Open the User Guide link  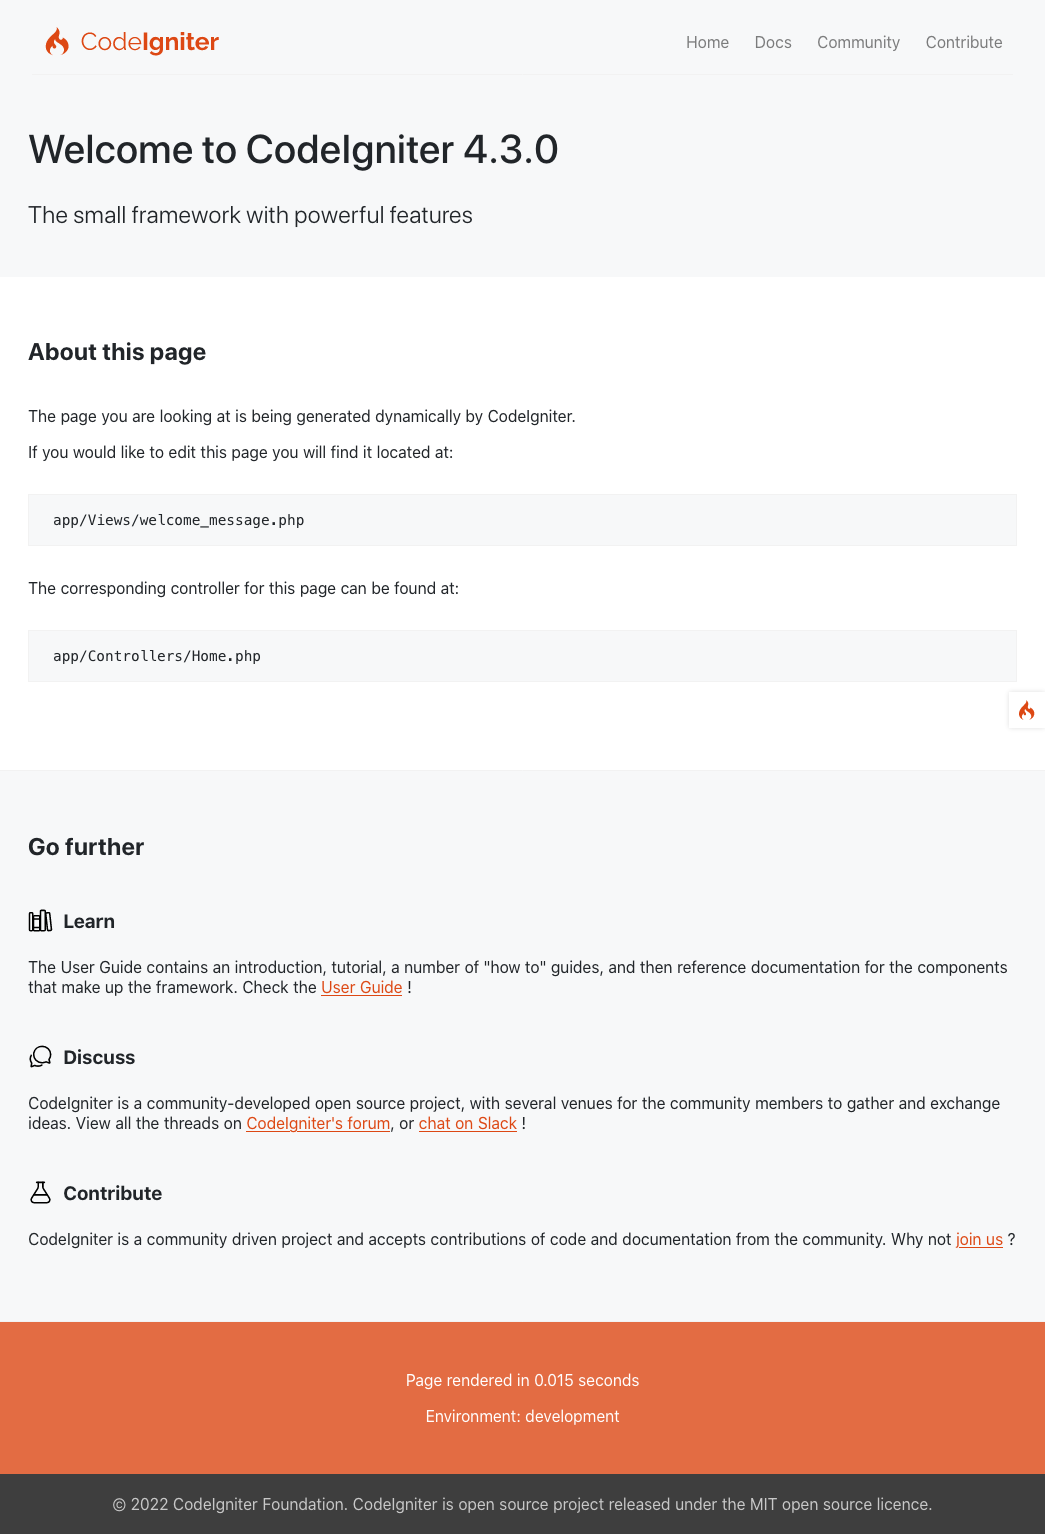[x=361, y=987]
